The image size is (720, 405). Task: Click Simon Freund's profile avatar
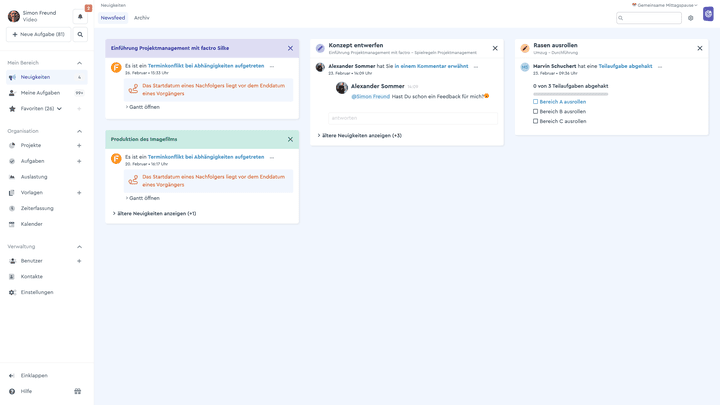tap(14, 16)
